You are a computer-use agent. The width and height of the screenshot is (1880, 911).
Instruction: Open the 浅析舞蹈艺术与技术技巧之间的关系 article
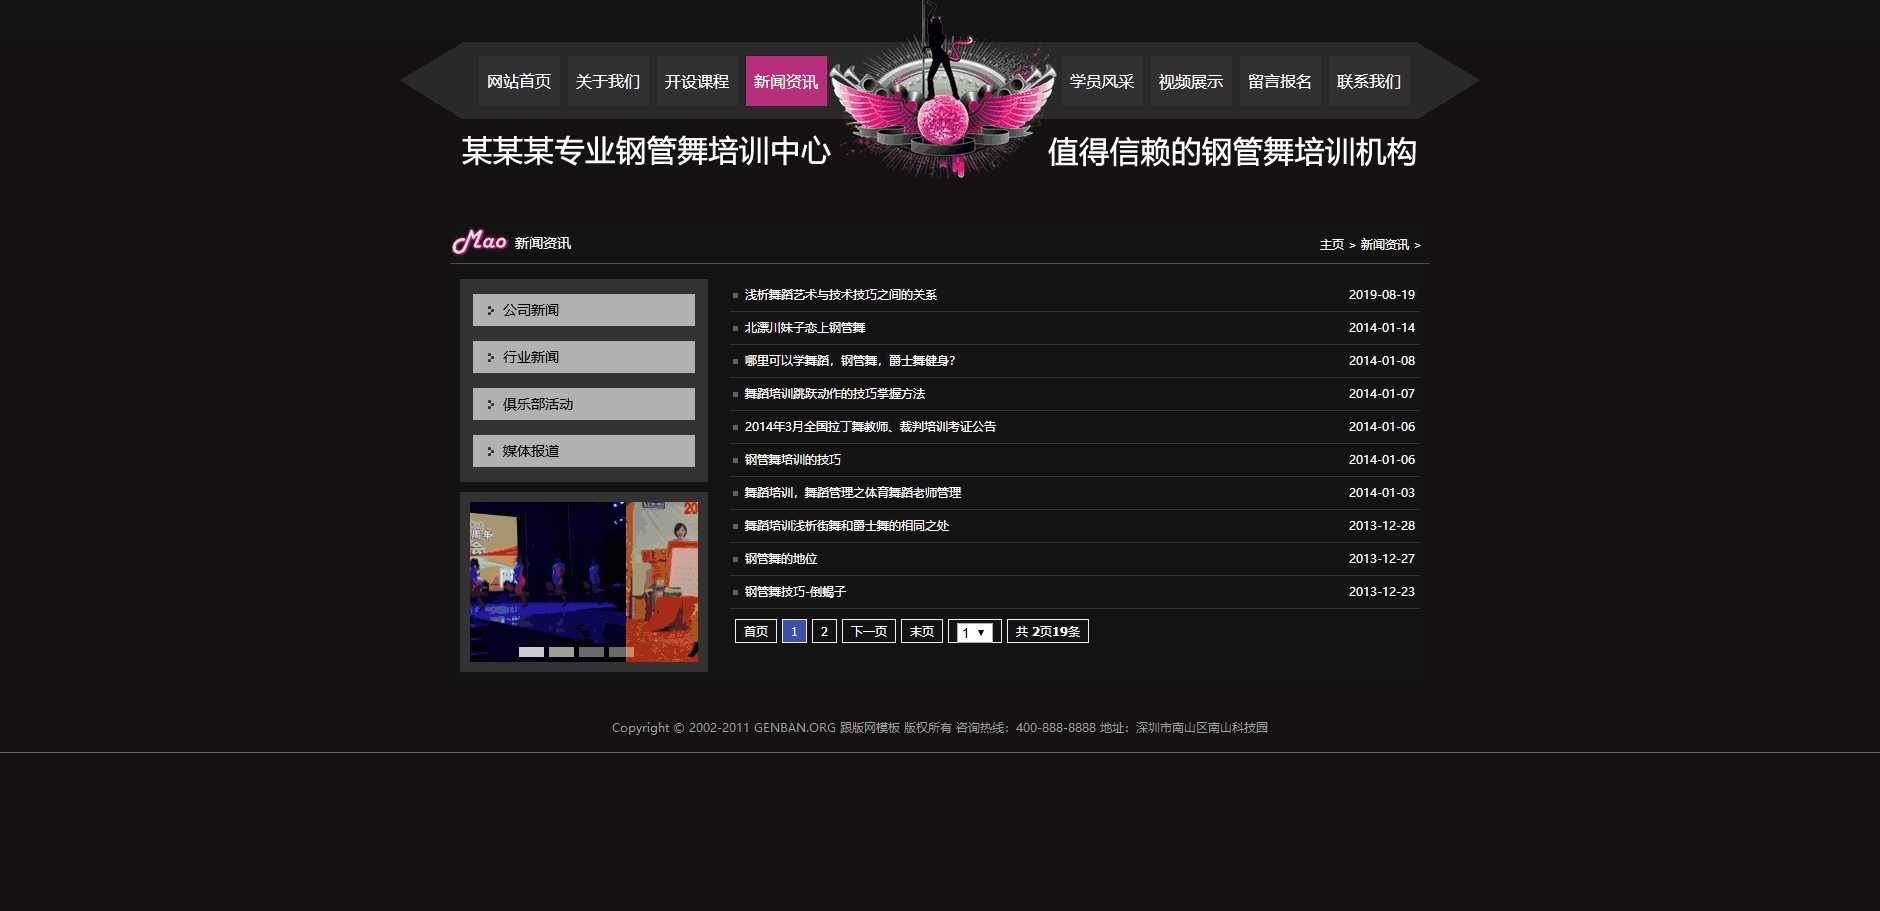[x=840, y=294]
